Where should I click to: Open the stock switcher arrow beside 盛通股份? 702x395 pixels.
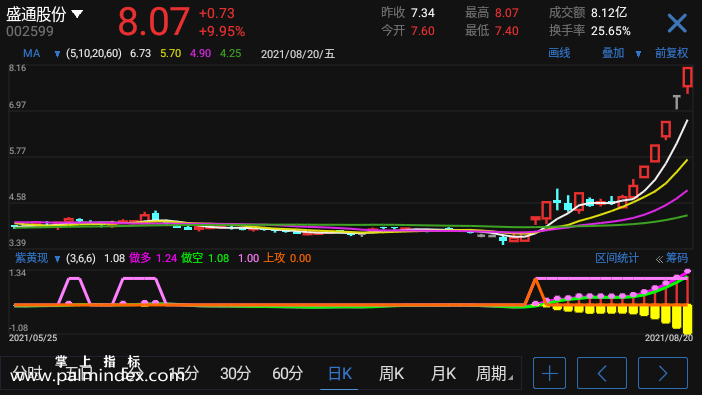[x=77, y=14]
